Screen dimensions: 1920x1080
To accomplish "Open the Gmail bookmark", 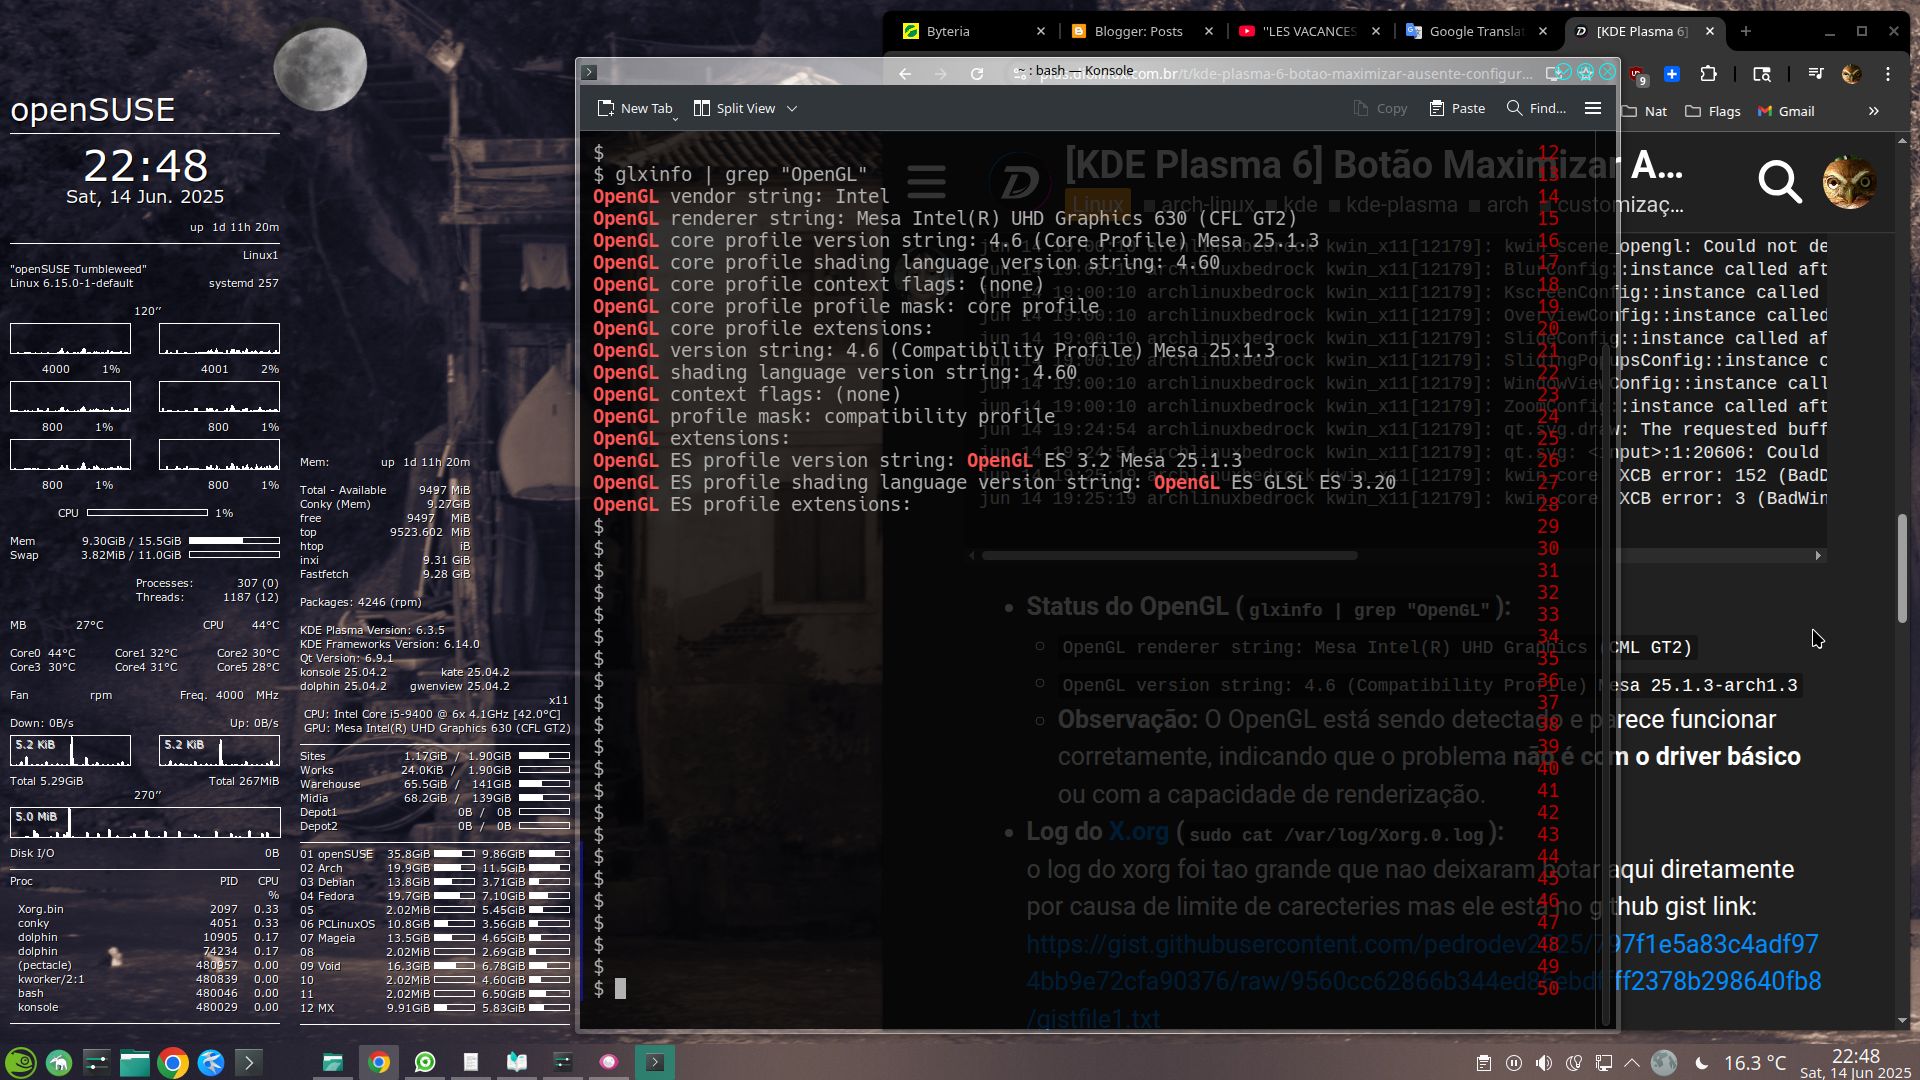I will pyautogui.click(x=1786, y=111).
